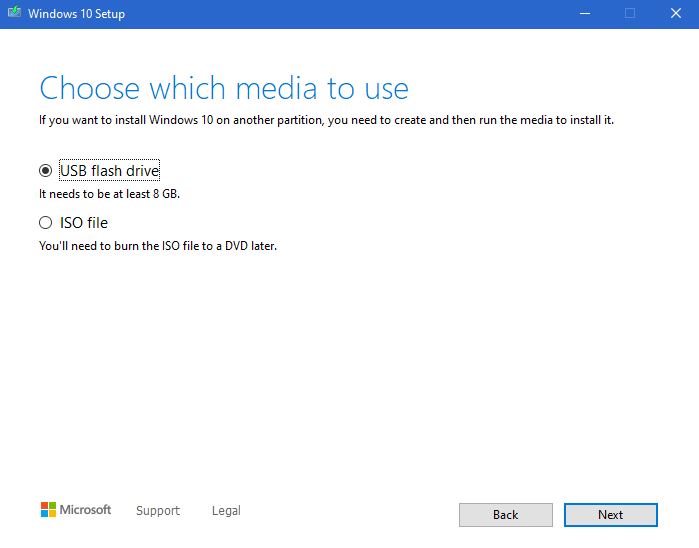Click the 'at least 8 GB' note
The width and height of the screenshot is (699, 548).
point(109,194)
